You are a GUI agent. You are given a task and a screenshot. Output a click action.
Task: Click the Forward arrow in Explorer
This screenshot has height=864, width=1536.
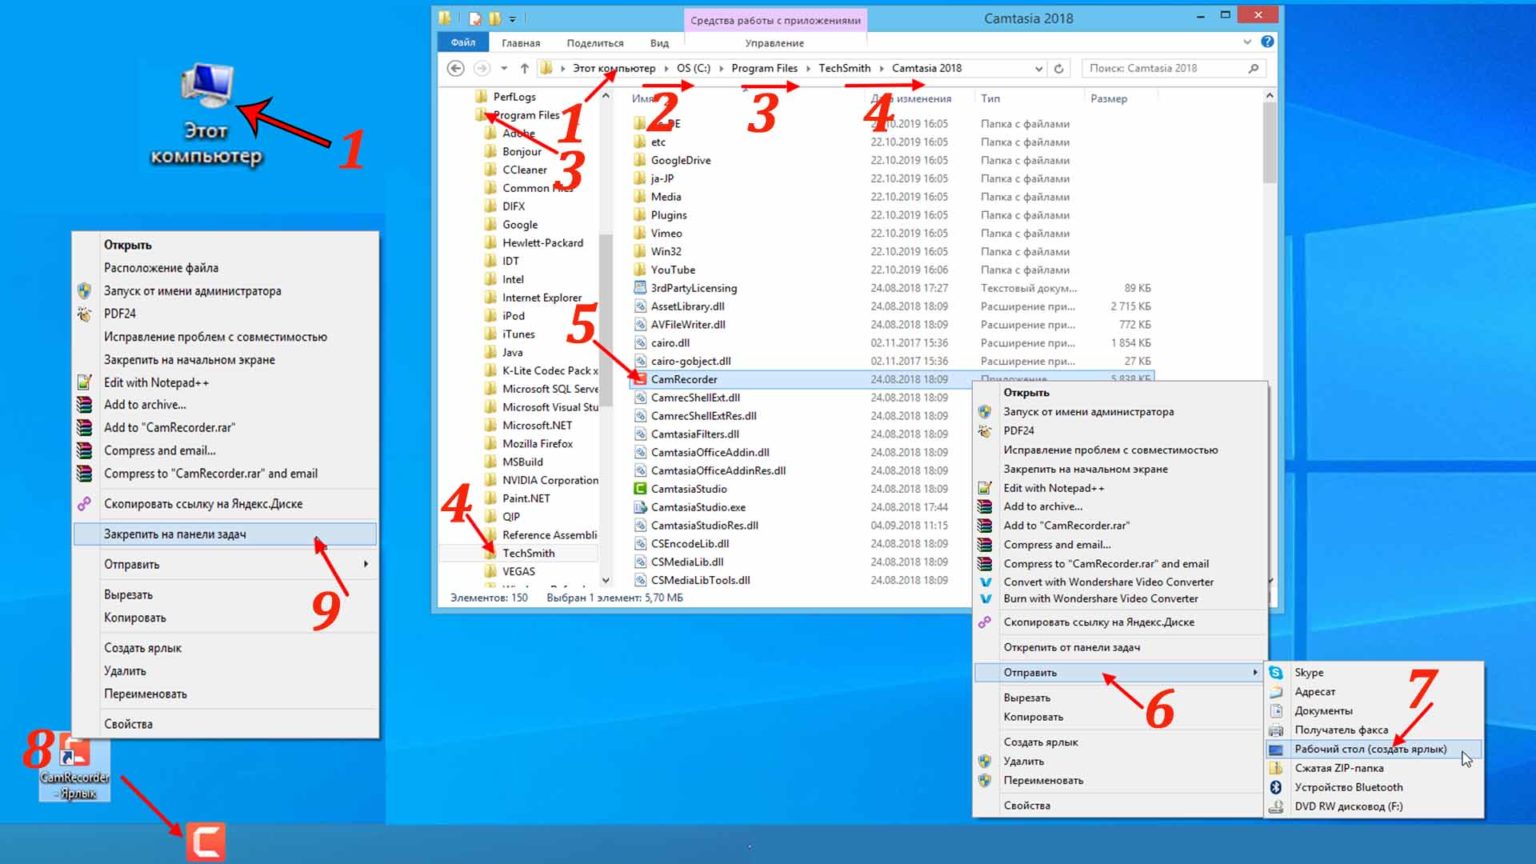[482, 68]
